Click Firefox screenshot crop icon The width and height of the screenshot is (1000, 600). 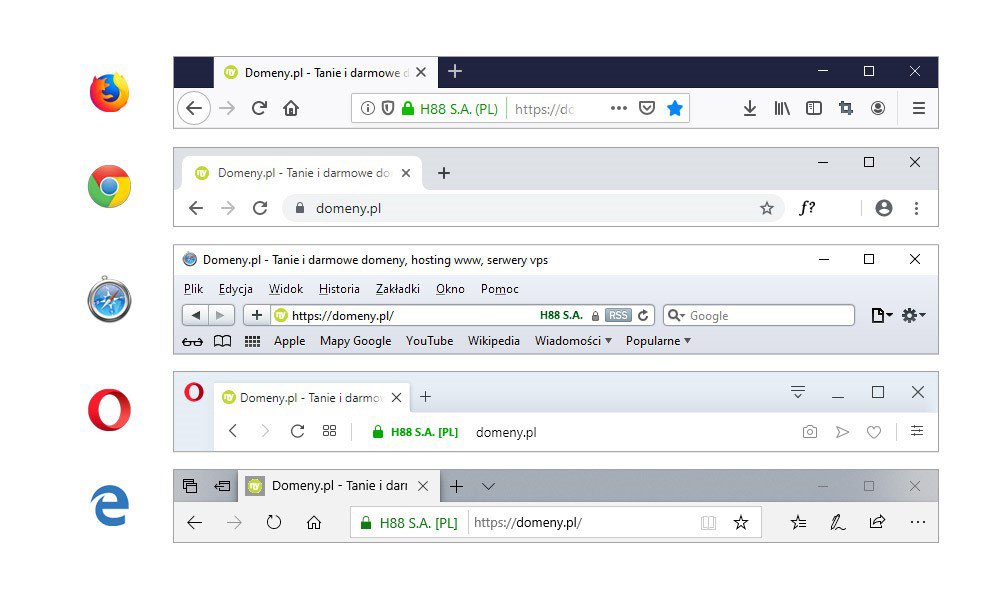[x=846, y=108]
